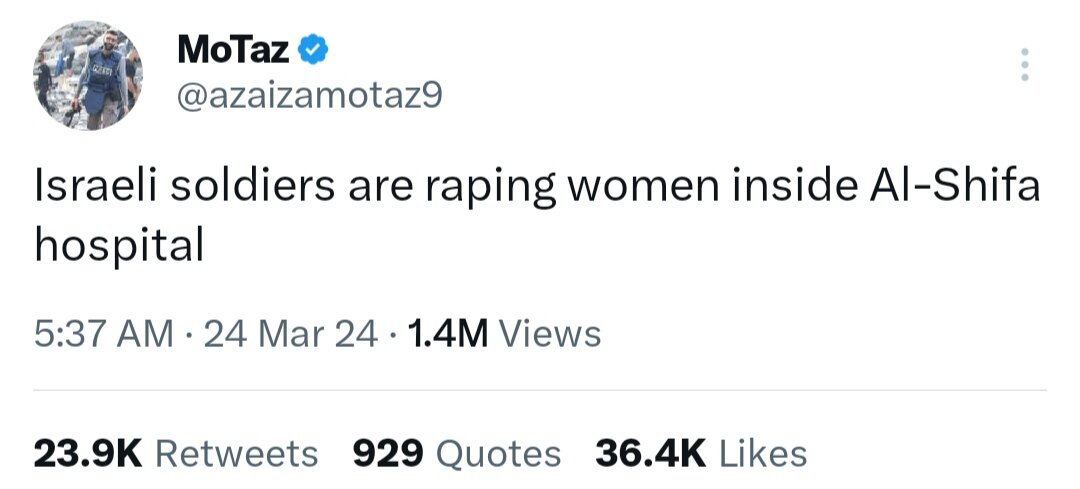Click the word hospital in the tweet
The height and width of the screenshot is (489, 1080).
(119, 244)
